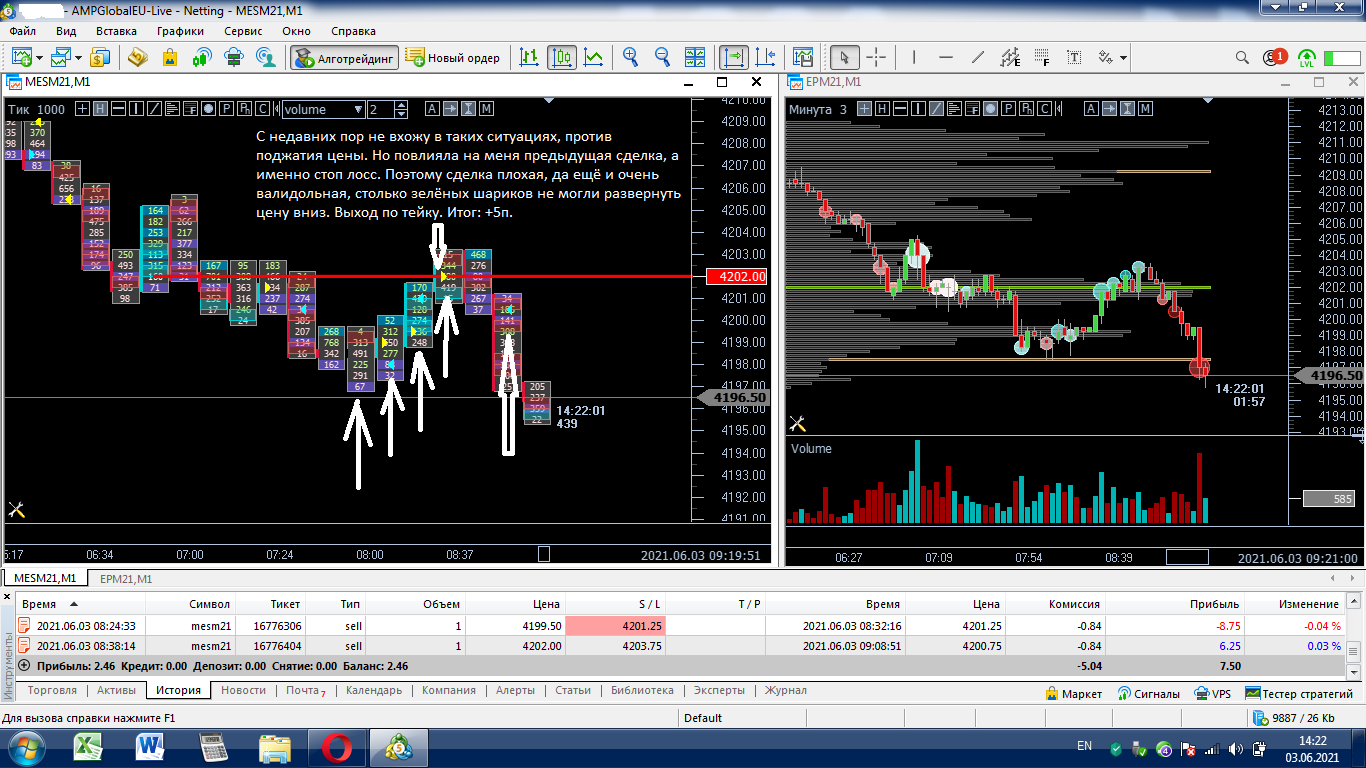Select the vertical line drawing tool
1366x768 pixels.
914,57
